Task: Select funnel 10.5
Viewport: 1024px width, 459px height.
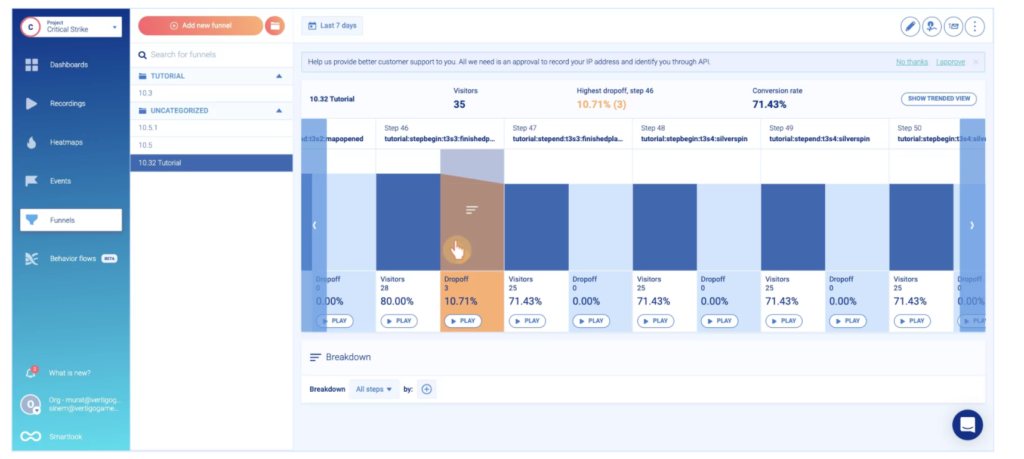Action: click(x=211, y=146)
